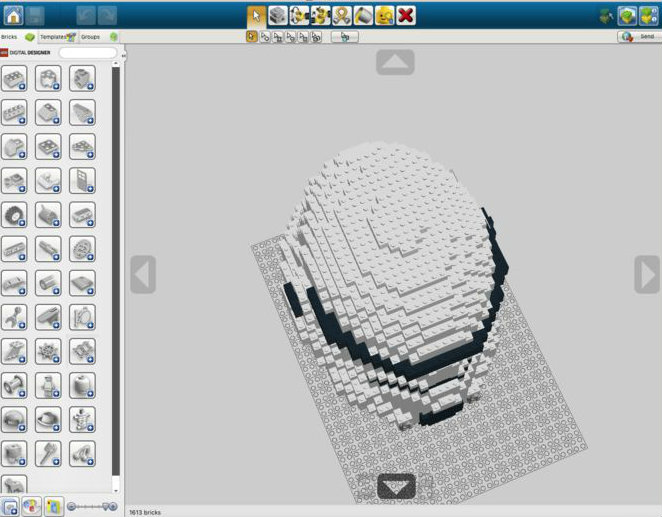Switch to View mode icon
The image size is (662, 517).
click(x=627, y=16)
